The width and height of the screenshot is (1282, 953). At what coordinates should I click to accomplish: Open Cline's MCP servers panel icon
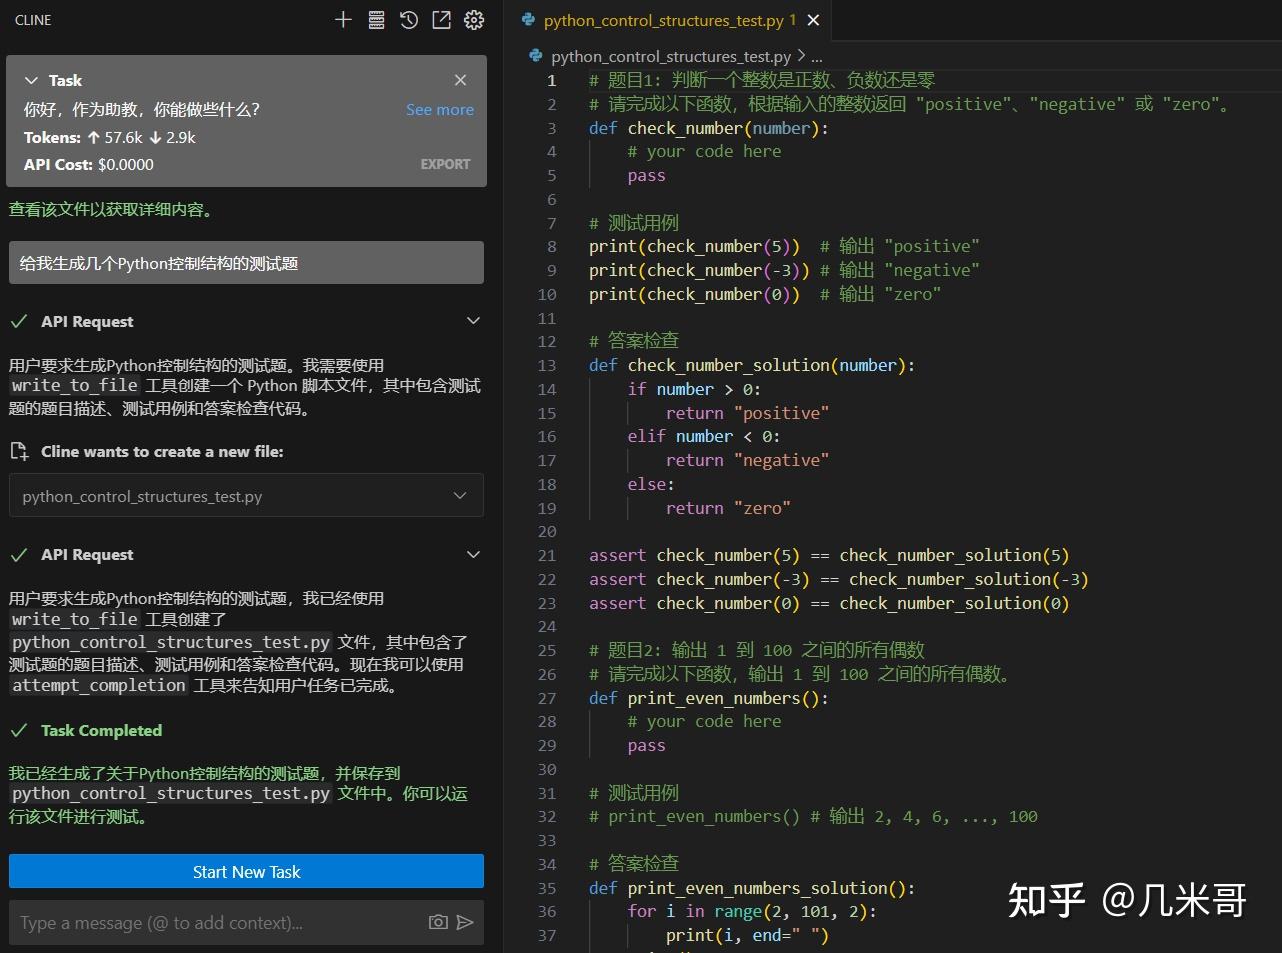tap(376, 19)
